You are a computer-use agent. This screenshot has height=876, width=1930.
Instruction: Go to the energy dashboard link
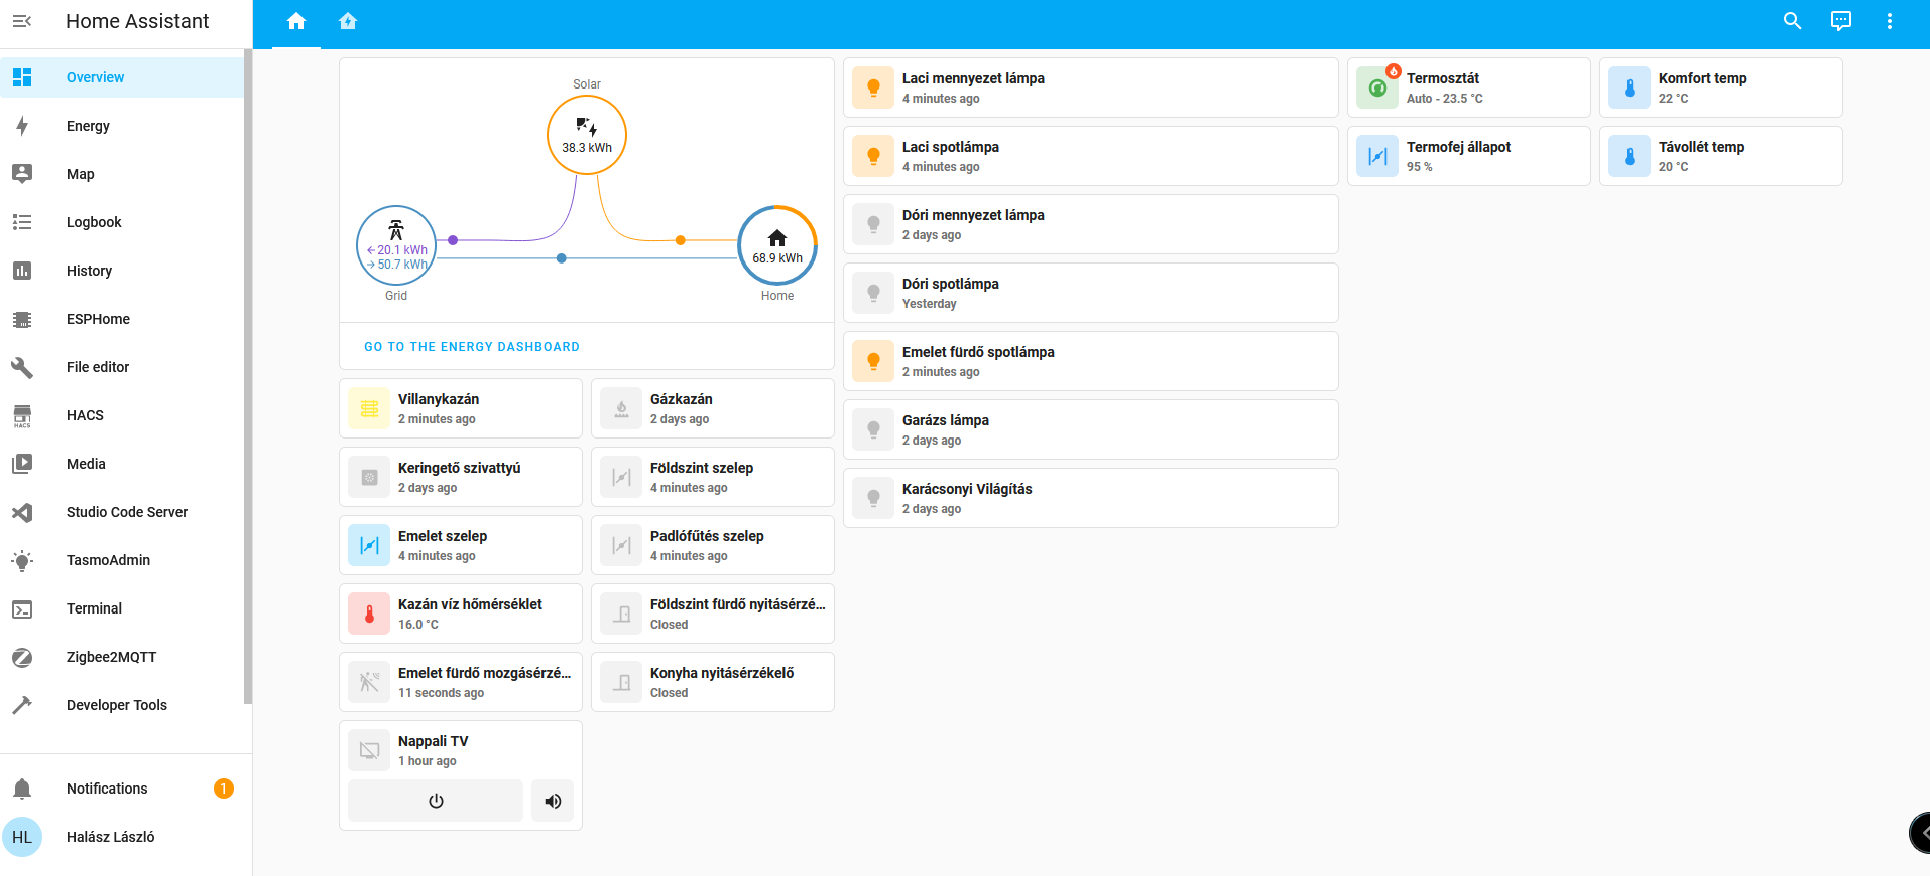click(472, 347)
